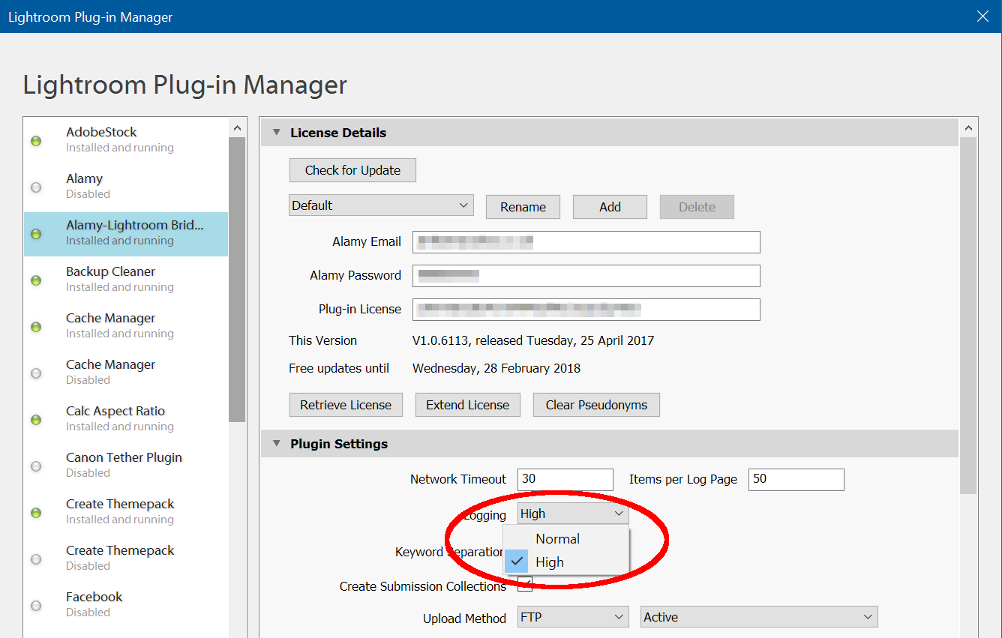Choose Normal in the logging list
Screen dimensions: 1002x638
point(566,539)
